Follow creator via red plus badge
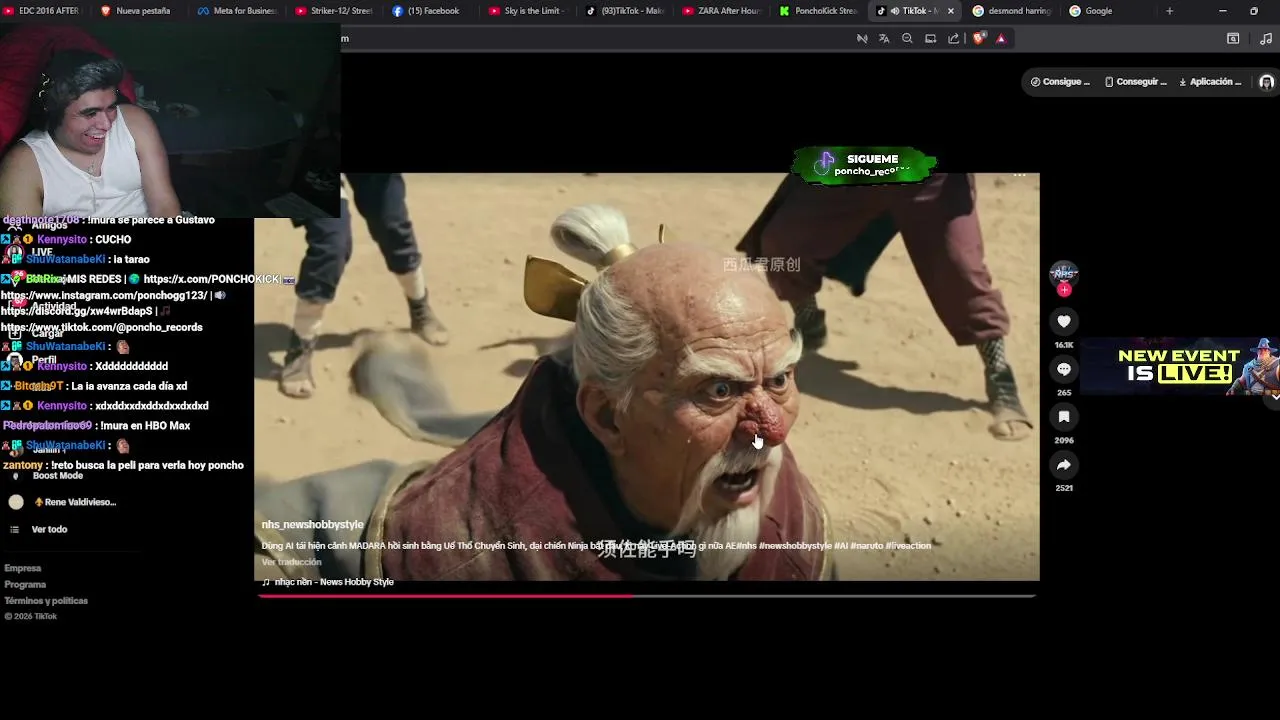 [1064, 290]
